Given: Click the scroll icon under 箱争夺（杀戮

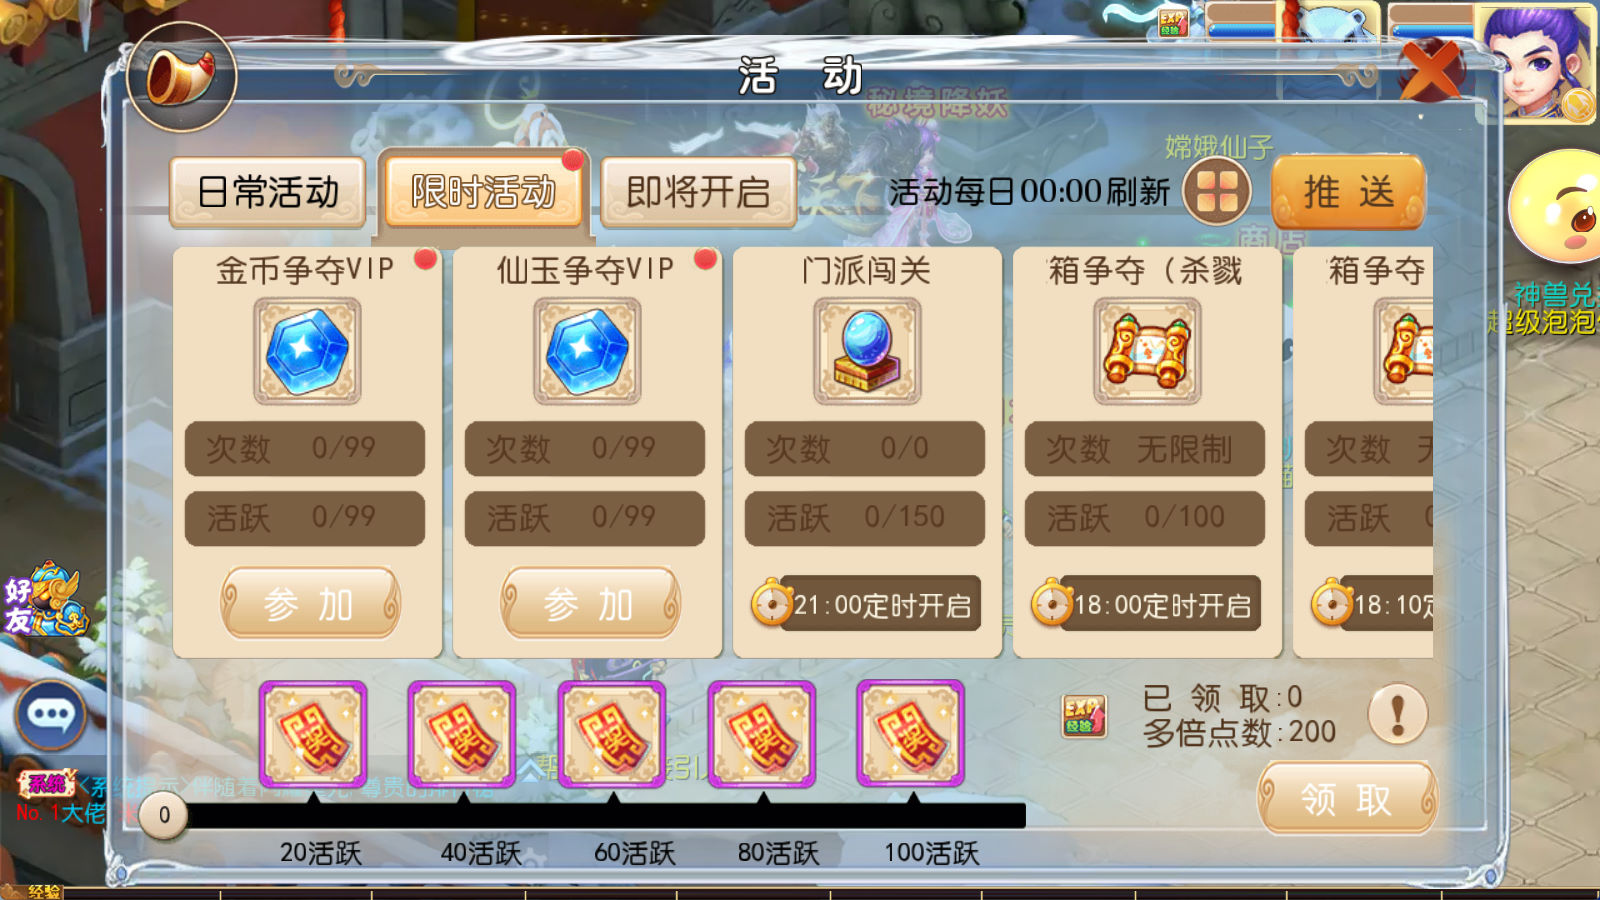Looking at the screenshot, I should tap(1147, 351).
